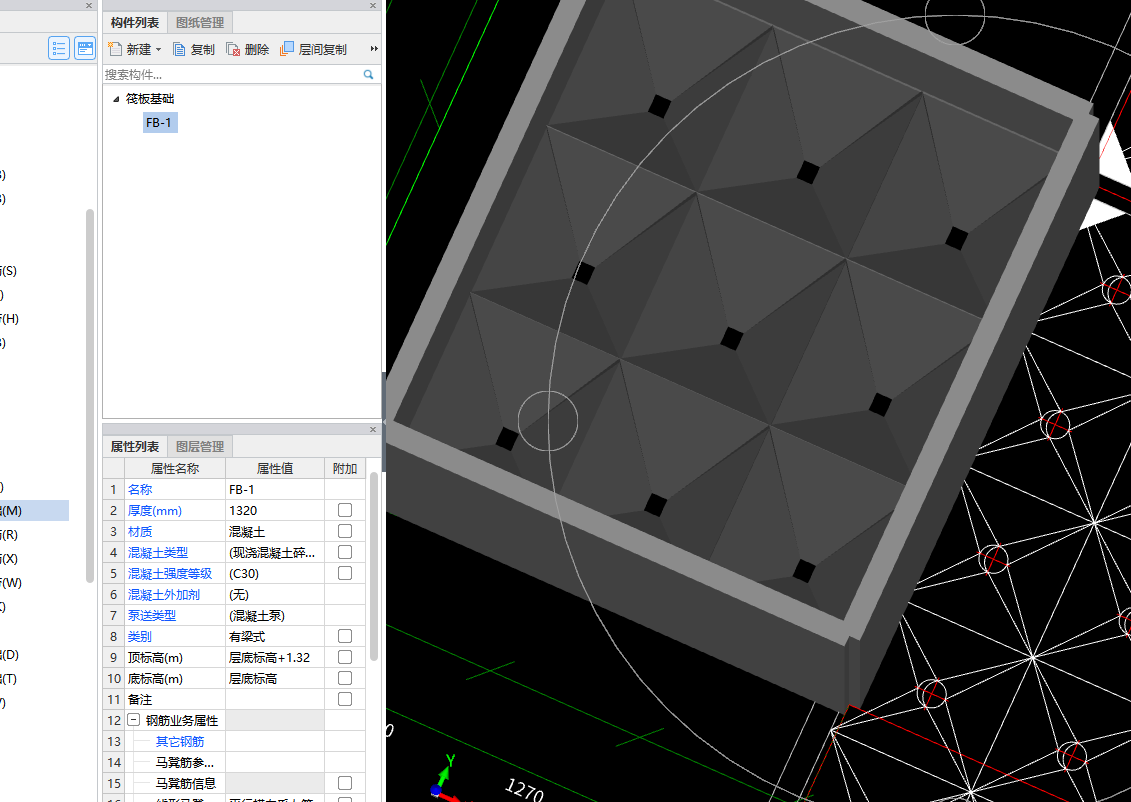The image size is (1131, 802).
Task: Switch left panel to list view icon
Action: point(59,48)
